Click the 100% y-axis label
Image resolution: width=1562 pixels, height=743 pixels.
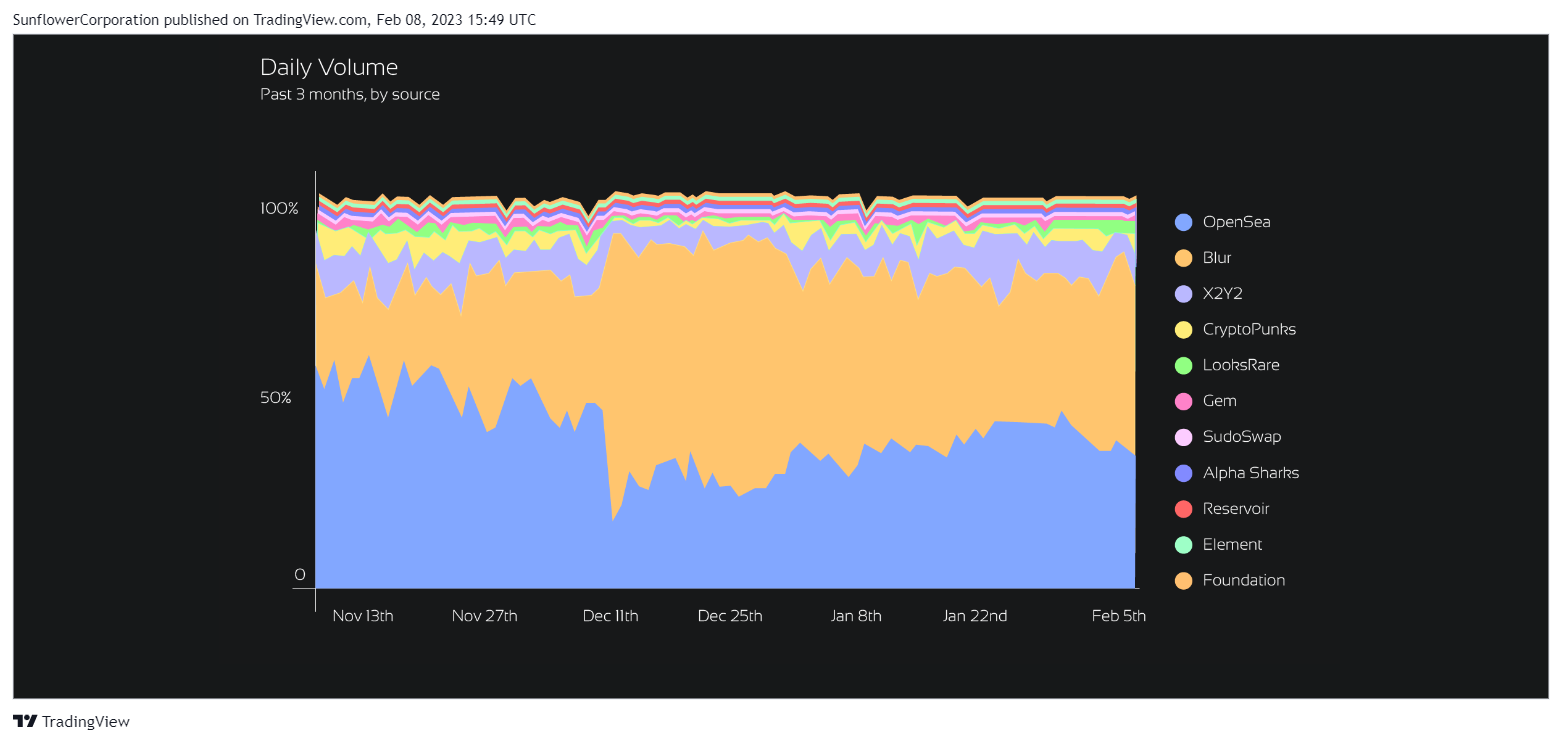(x=279, y=208)
